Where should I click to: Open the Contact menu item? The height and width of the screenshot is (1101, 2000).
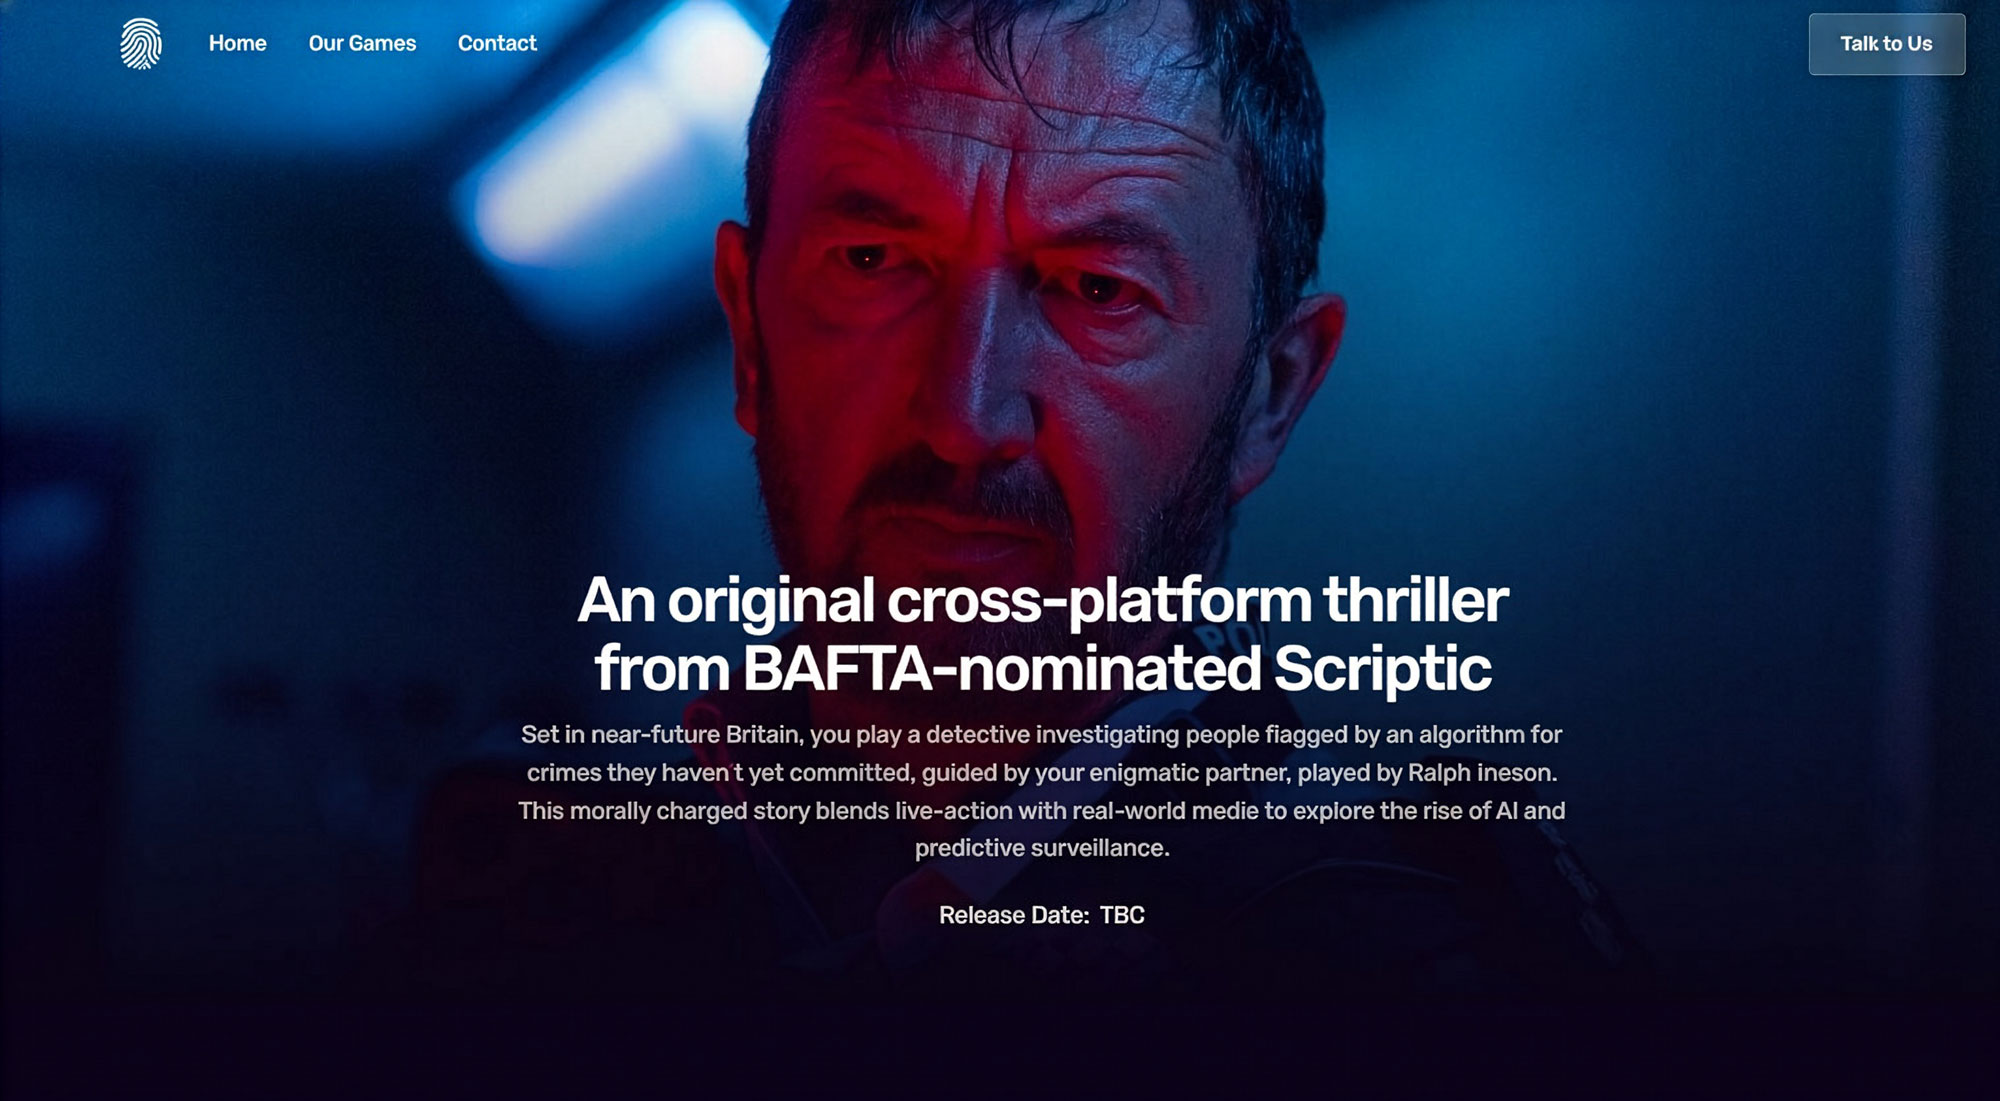(x=497, y=43)
